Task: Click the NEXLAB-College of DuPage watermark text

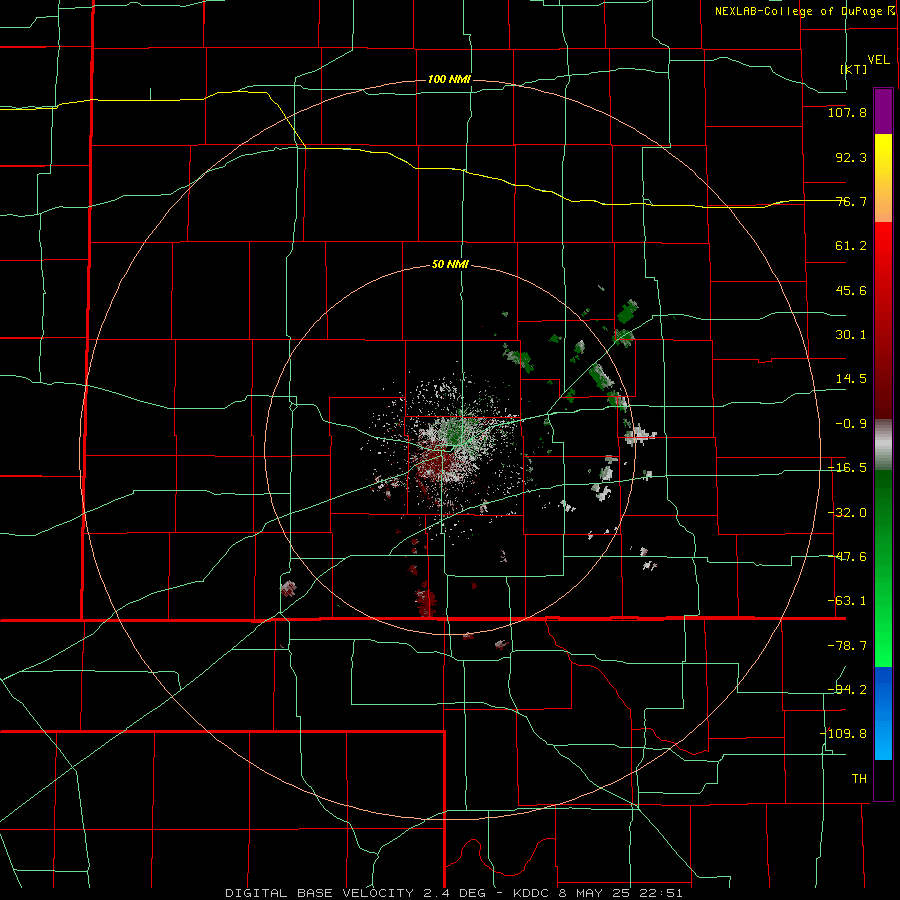Action: click(804, 11)
